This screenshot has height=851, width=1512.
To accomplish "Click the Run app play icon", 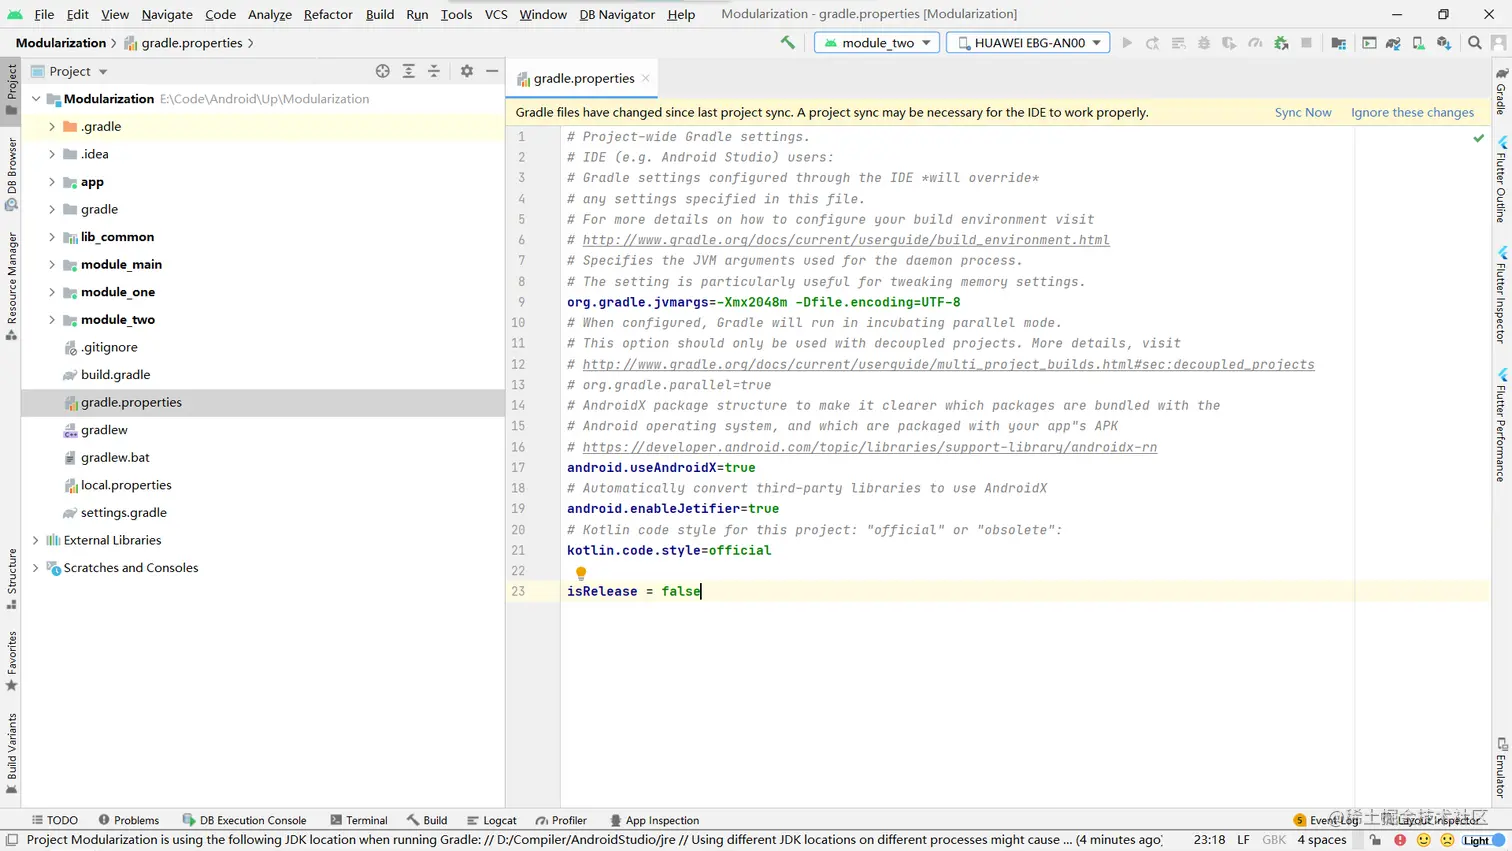I will [x=1127, y=43].
